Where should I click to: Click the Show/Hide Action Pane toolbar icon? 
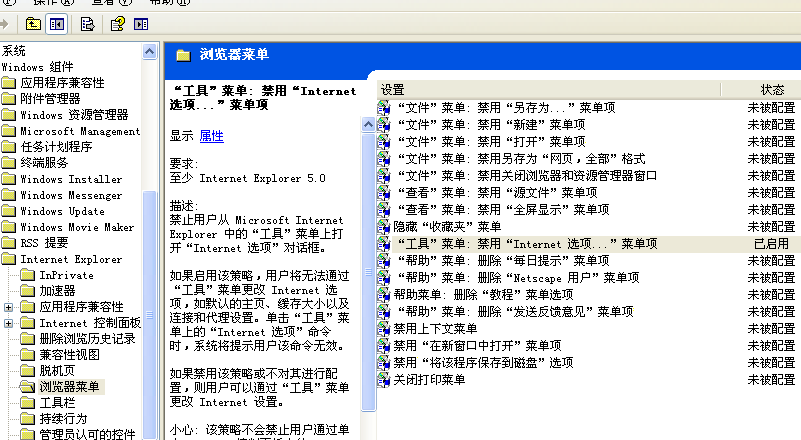pyautogui.click(x=141, y=23)
